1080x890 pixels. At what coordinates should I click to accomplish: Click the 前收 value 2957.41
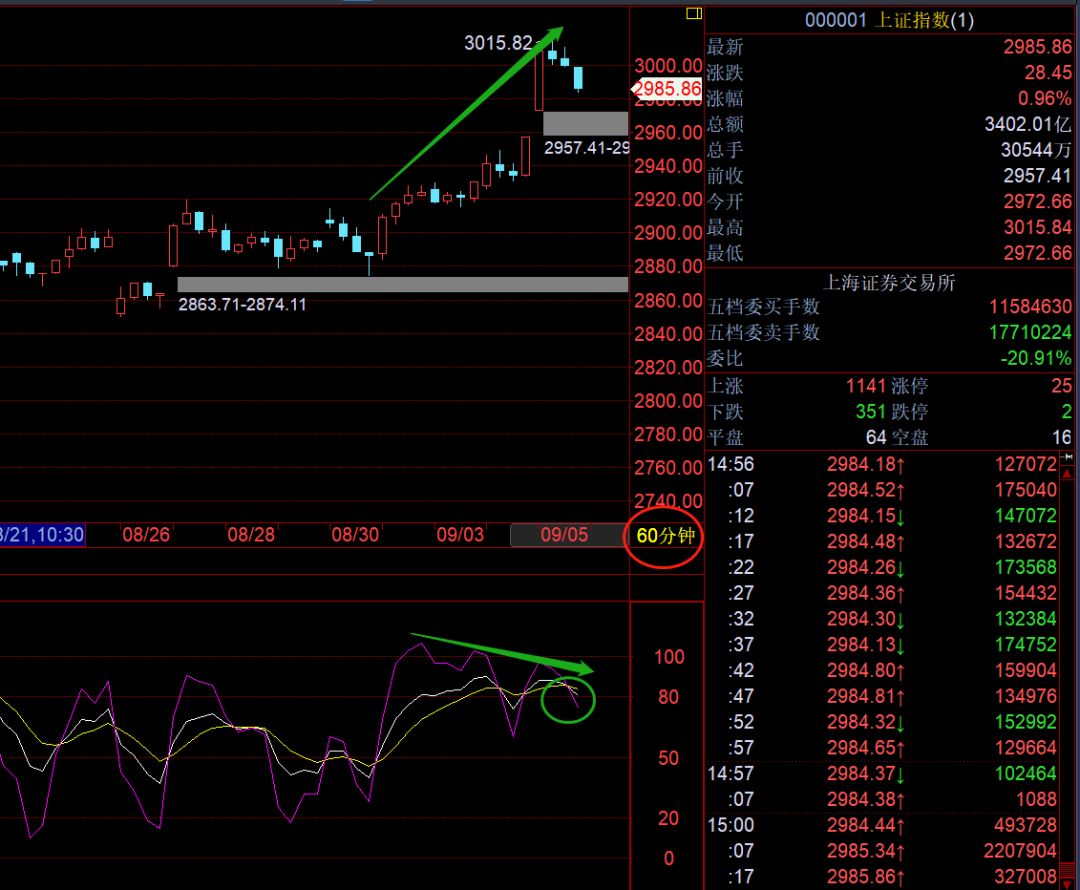click(1037, 176)
